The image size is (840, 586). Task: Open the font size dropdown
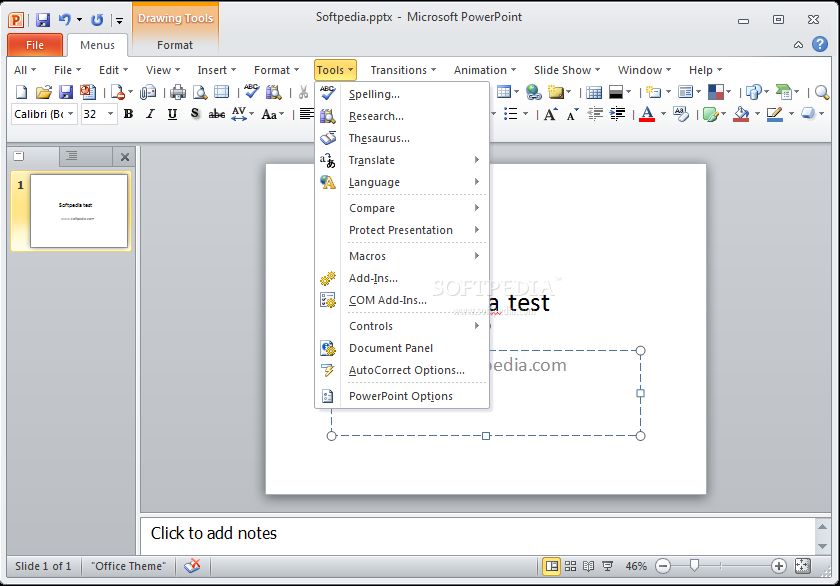(x=110, y=114)
